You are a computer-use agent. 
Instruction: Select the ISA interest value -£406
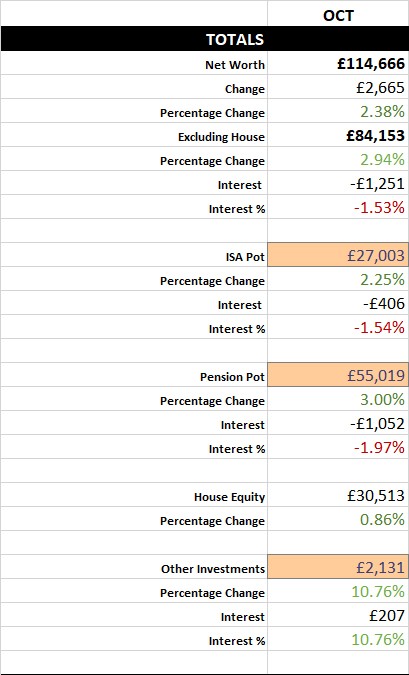338,304
